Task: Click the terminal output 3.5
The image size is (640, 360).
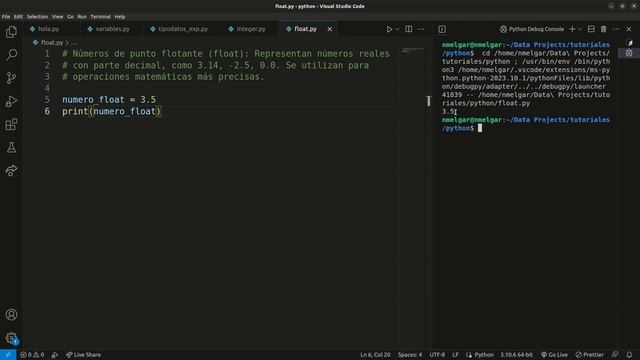Action: click(448, 111)
